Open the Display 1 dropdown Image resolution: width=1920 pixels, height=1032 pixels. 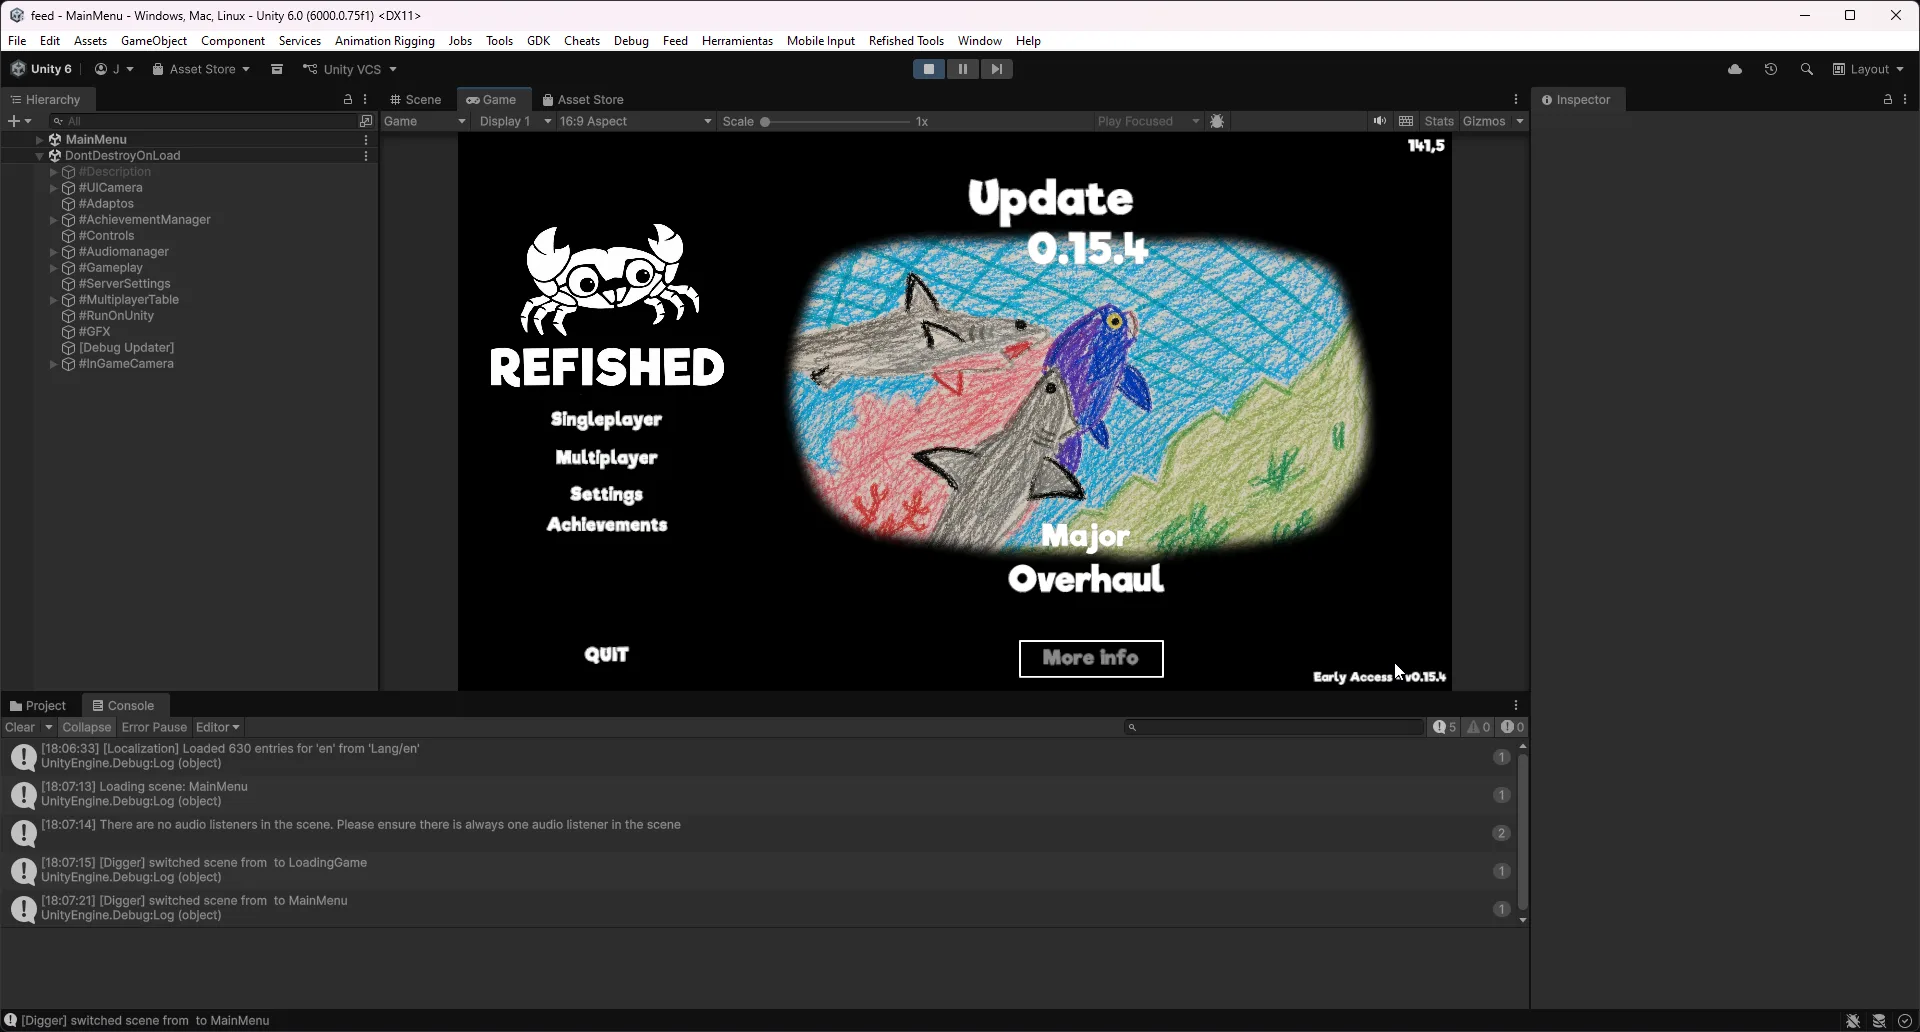[515, 121]
